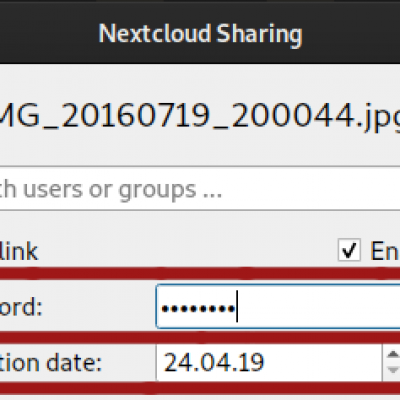The height and width of the screenshot is (400, 400).
Task: Focus the search users or groups field
Action: 200,189
